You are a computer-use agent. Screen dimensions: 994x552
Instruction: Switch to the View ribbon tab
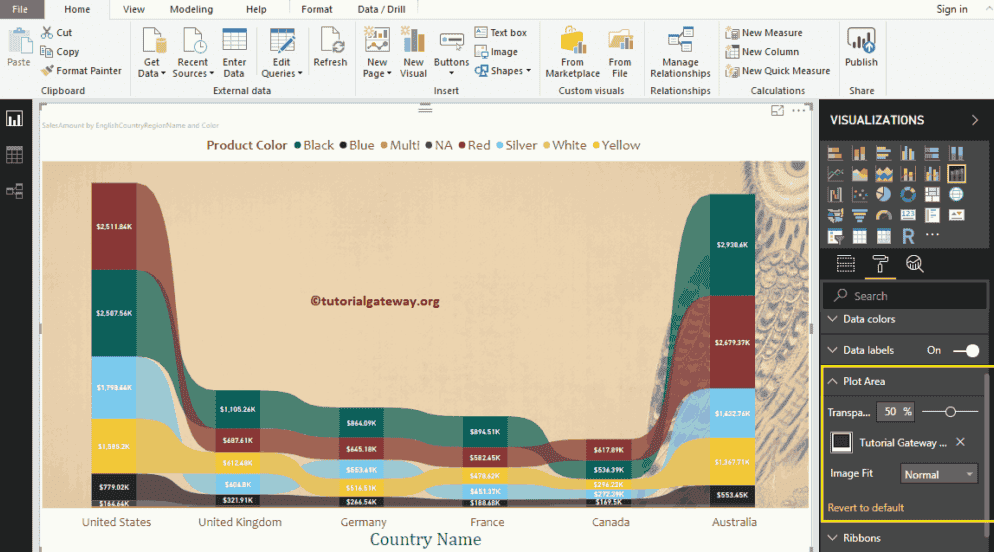tap(133, 9)
